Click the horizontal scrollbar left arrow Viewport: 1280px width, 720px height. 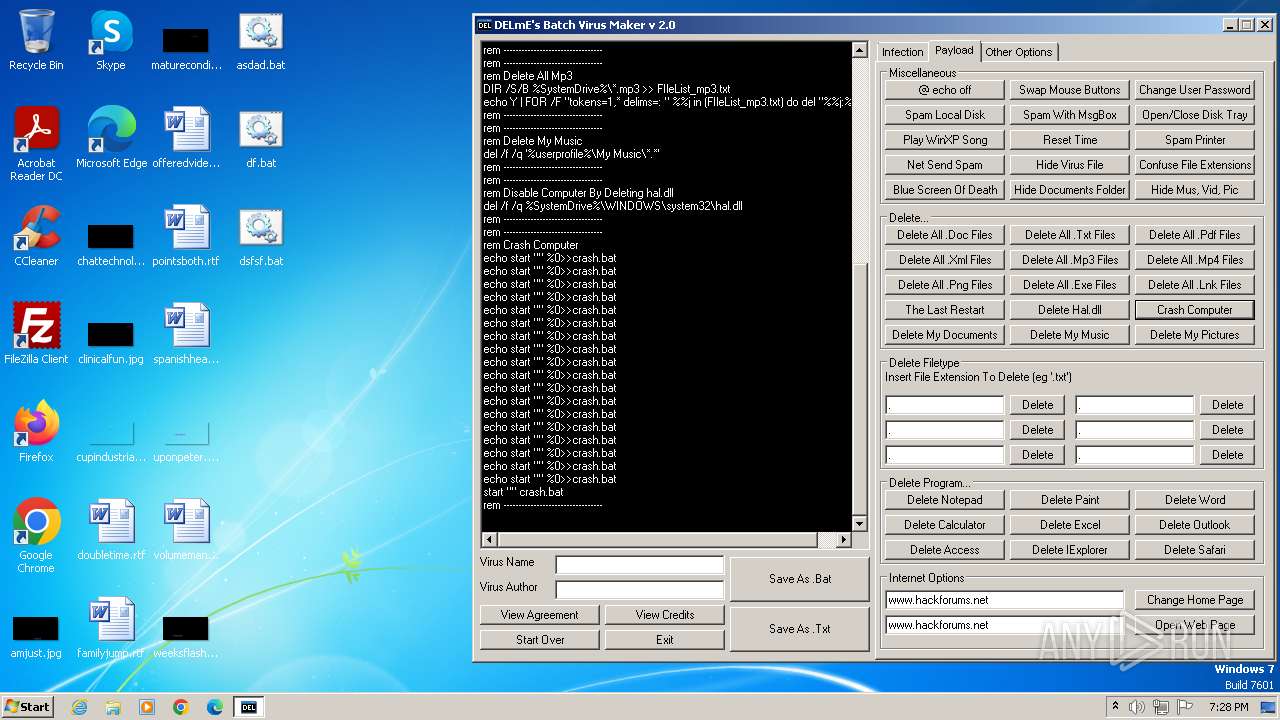pyautogui.click(x=488, y=540)
